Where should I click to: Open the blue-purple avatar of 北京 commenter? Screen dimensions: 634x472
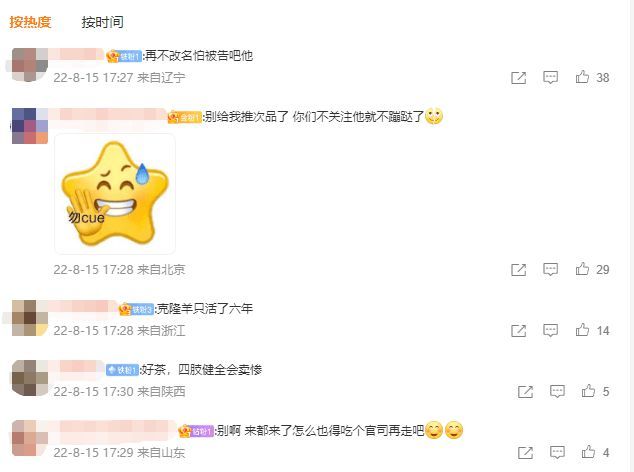point(30,126)
